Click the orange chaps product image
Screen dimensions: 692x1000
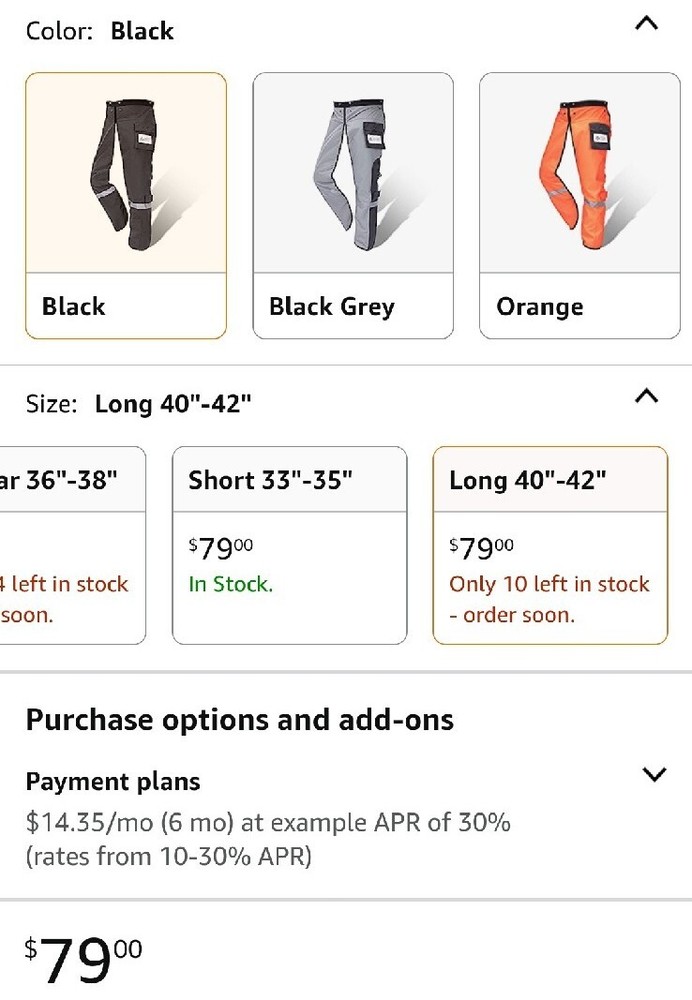tap(580, 173)
